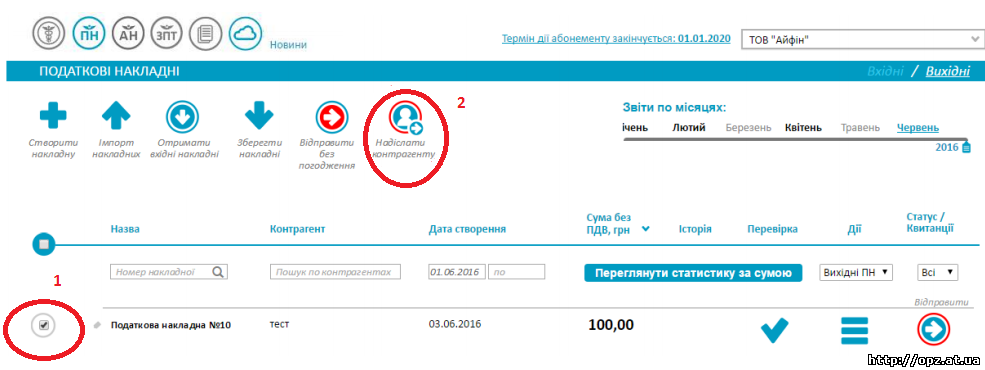985x370 pixels.
Task: Expand the ТОВ "Айфін" company dropdown
Action: [863, 40]
